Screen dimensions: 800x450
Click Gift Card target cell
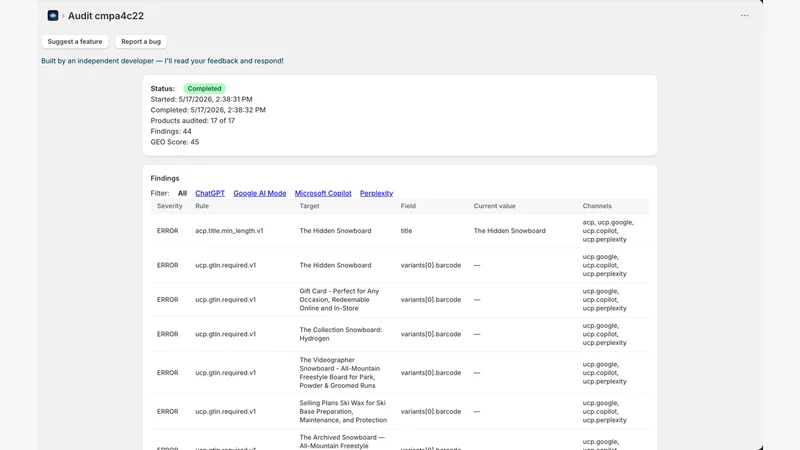point(339,299)
